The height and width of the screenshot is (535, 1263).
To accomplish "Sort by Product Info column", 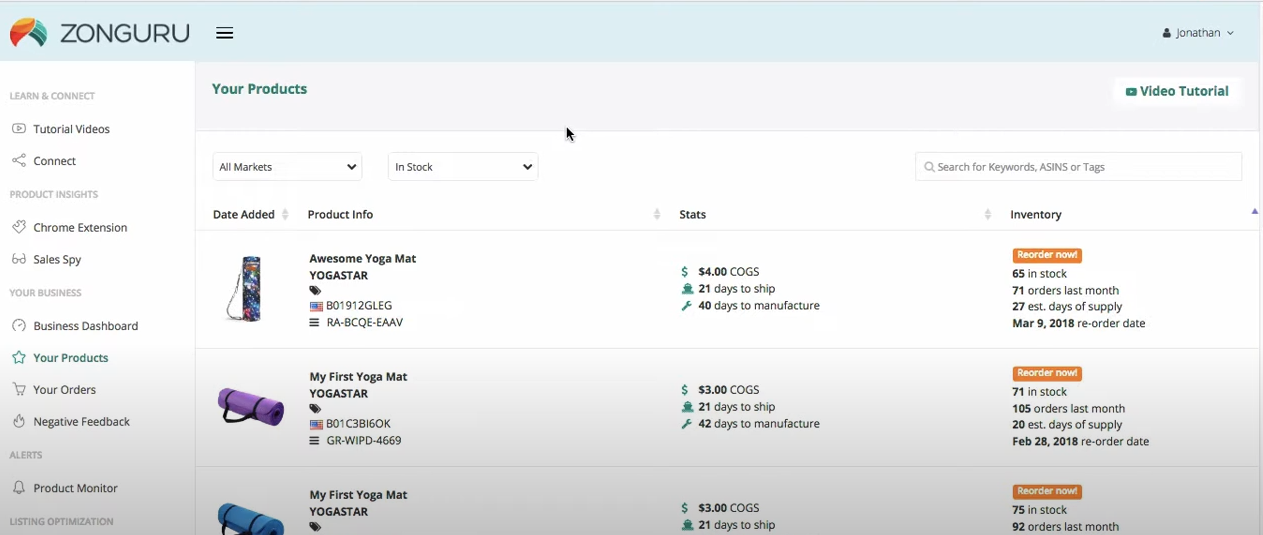I will (484, 215).
